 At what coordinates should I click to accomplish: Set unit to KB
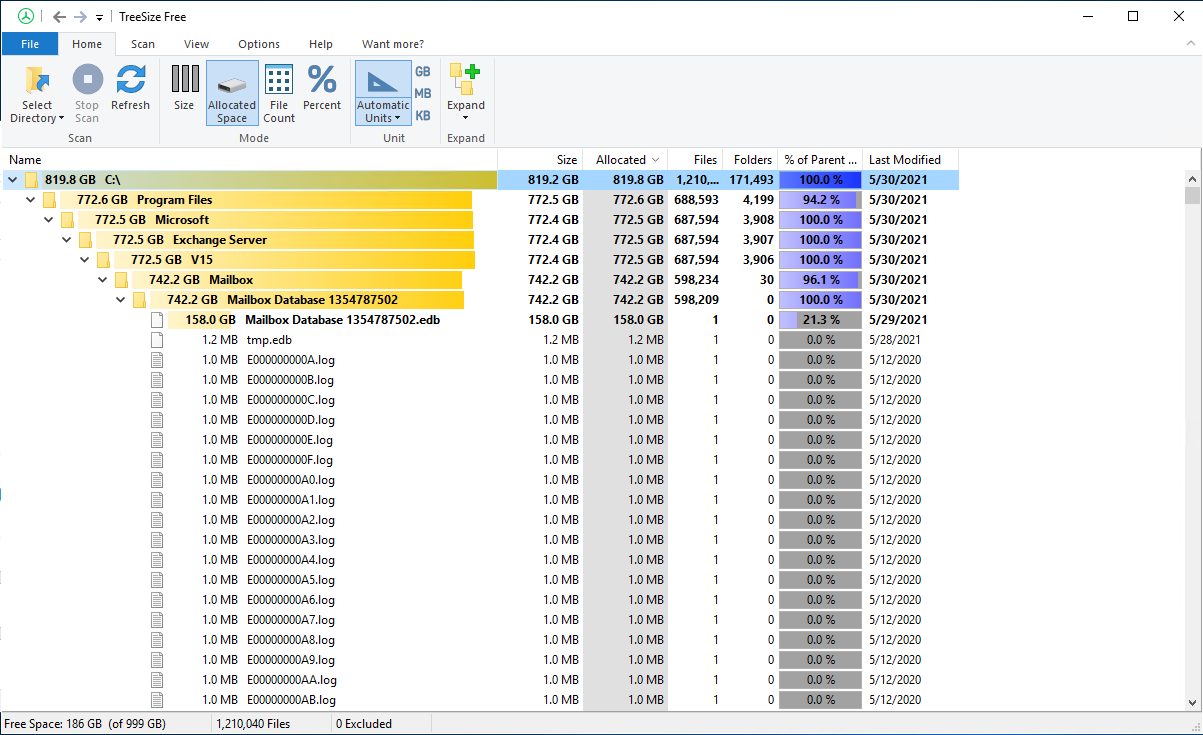click(x=423, y=116)
